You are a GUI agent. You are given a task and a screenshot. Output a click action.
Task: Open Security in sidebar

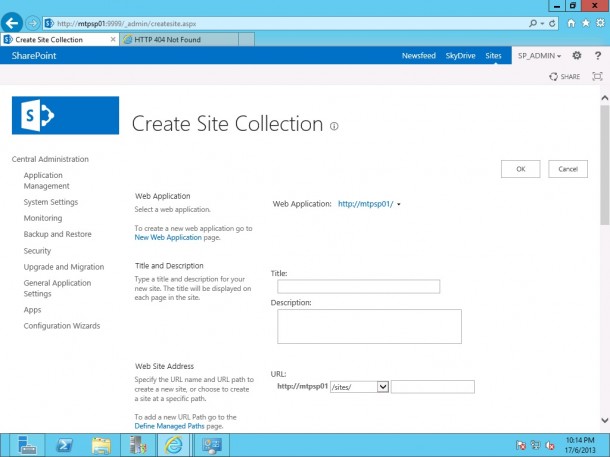[37, 251]
